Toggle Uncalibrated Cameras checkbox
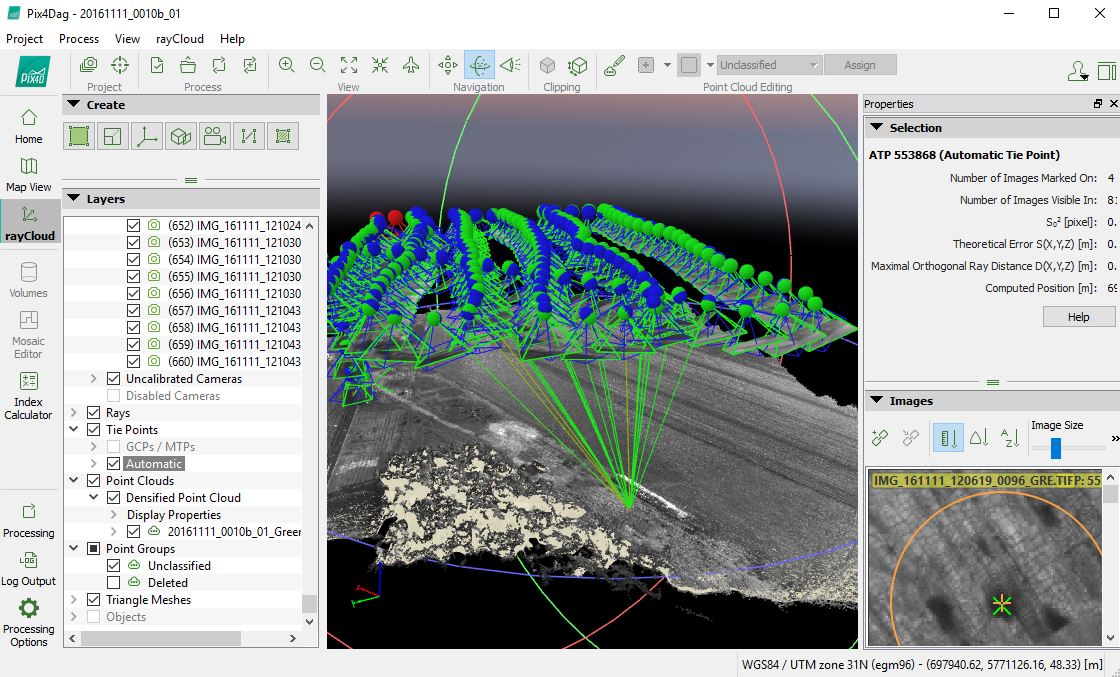The image size is (1120, 677). [114, 378]
